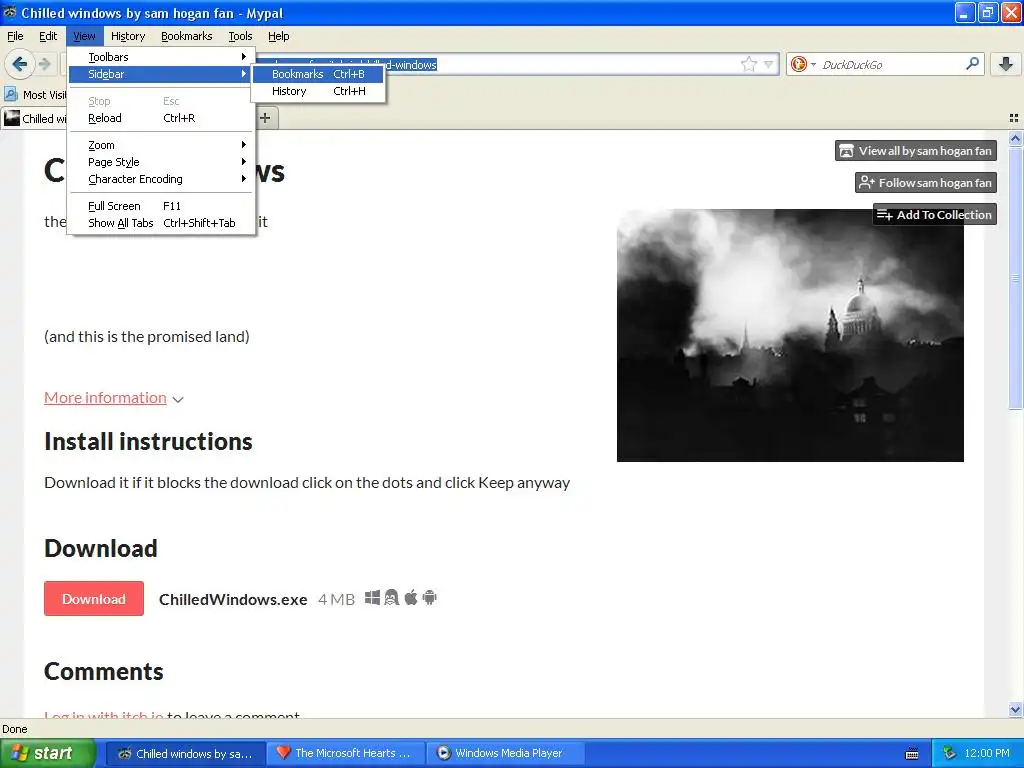The image size is (1024, 768).
Task: Click the Chilled windows tab favicon
Action: coord(12,118)
